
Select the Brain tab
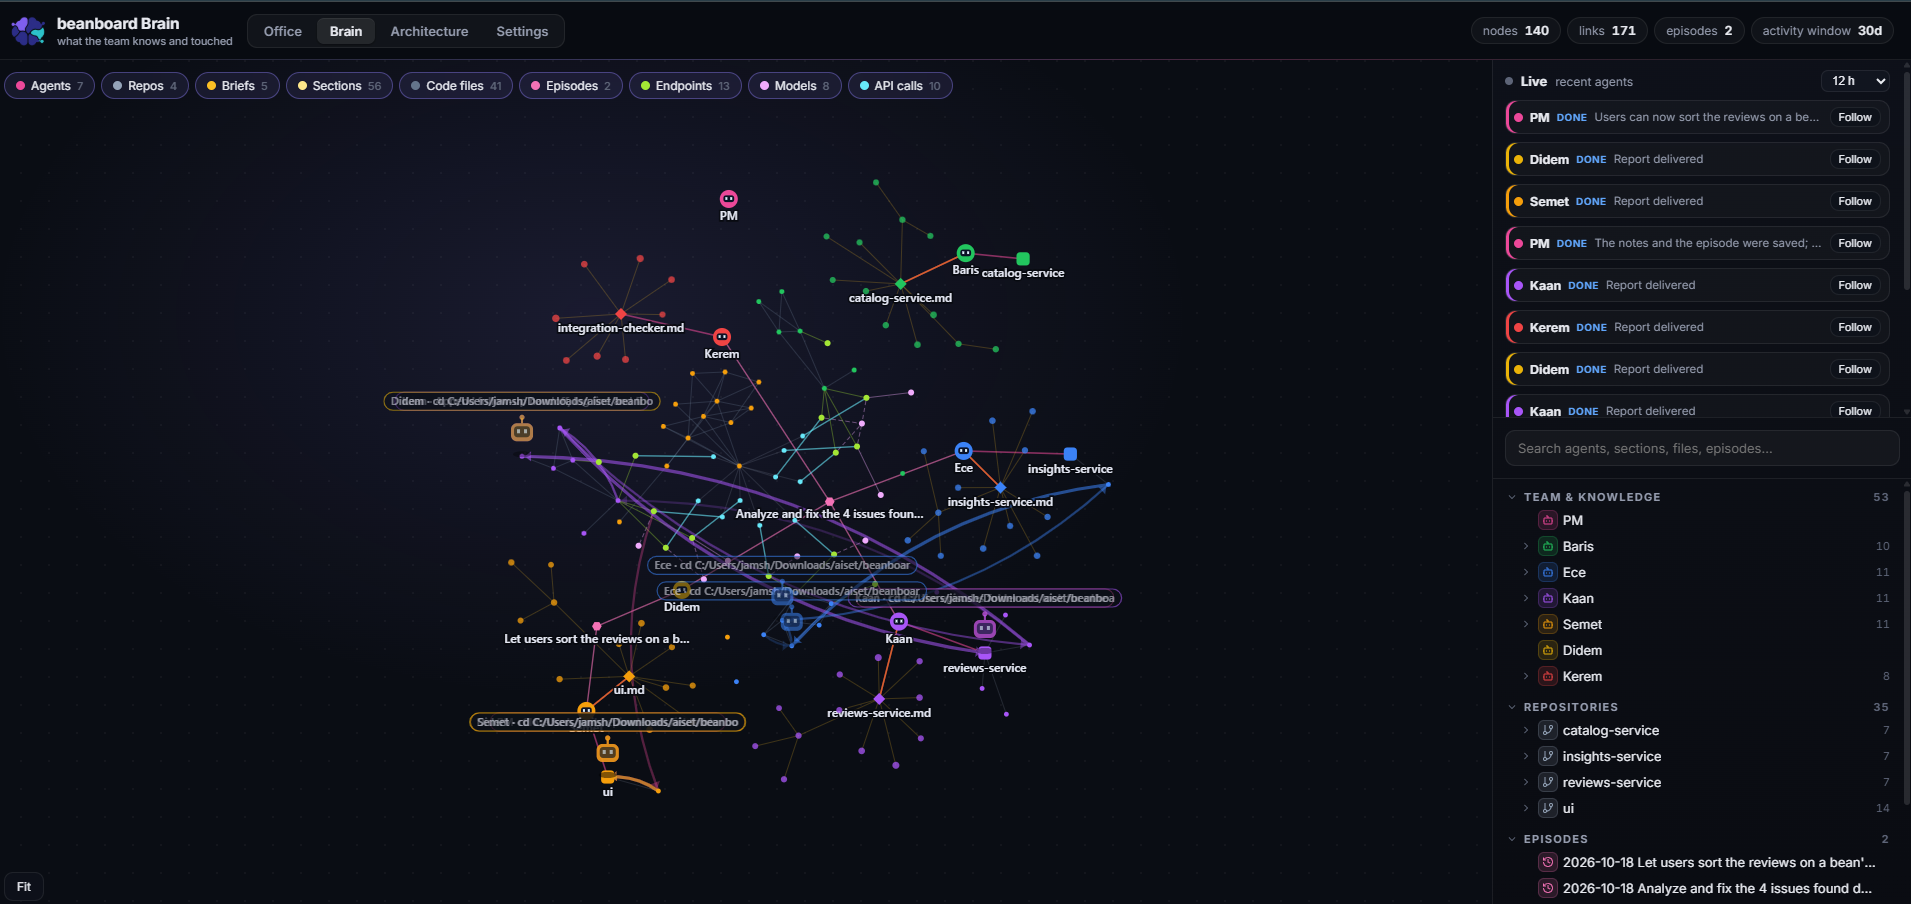346,31
